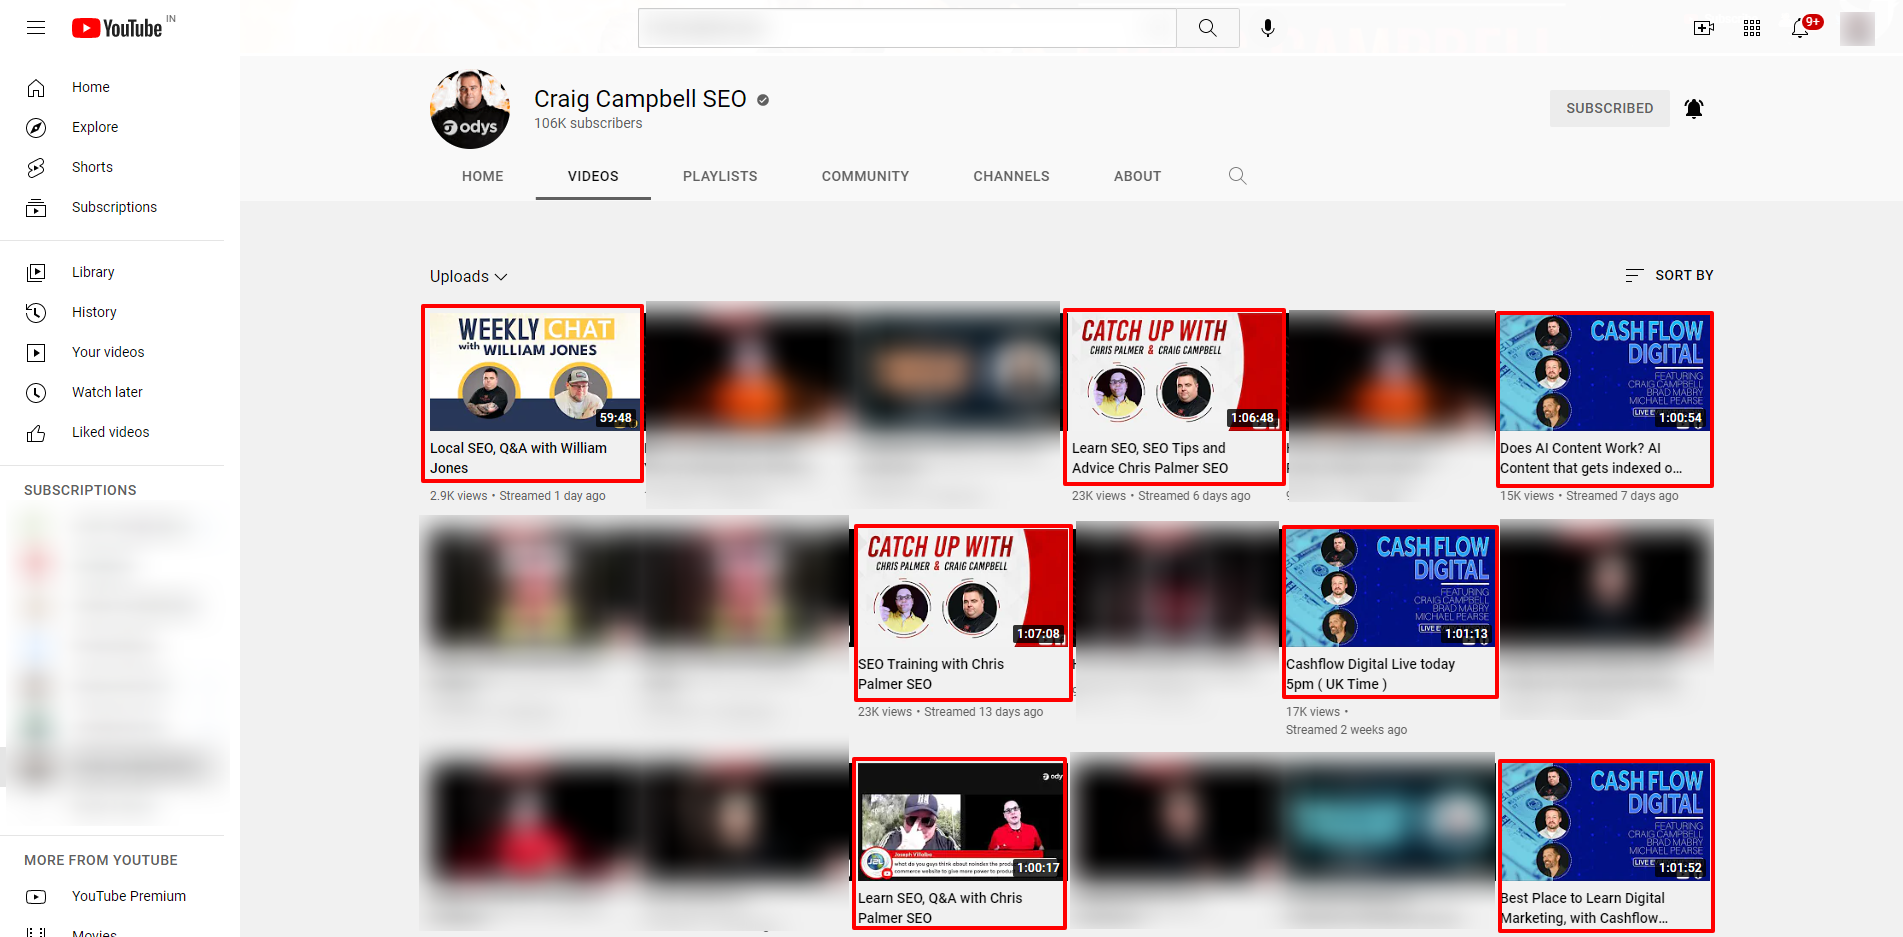This screenshot has height=937, width=1903.
Task: Switch to PLAYLISTS tab
Action: coord(720,176)
